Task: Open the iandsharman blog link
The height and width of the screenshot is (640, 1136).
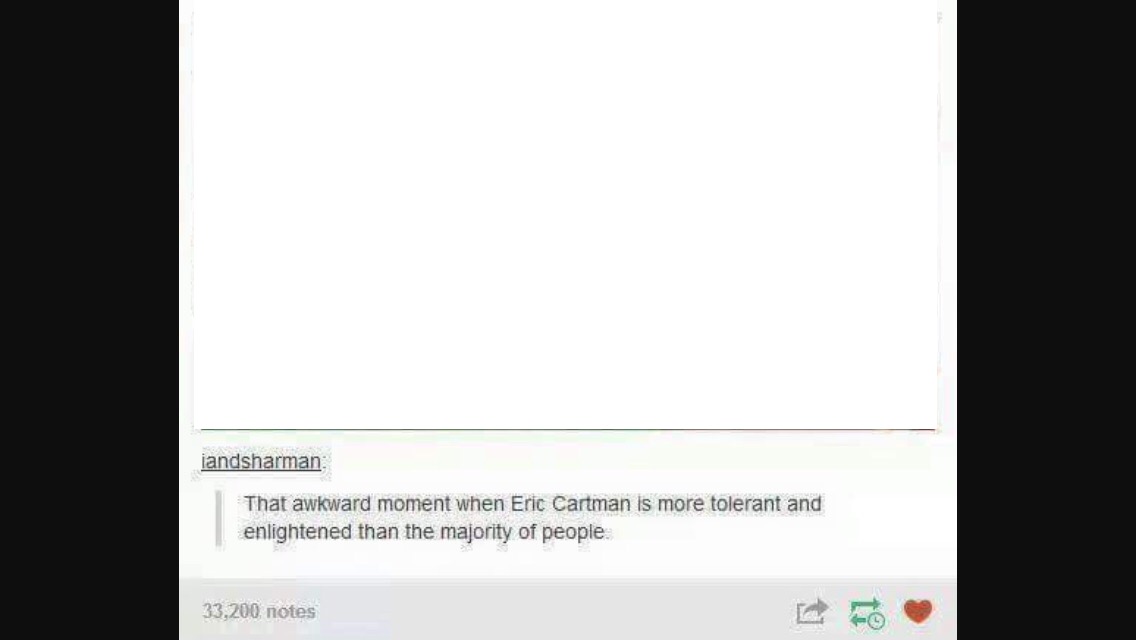Action: coord(261,462)
